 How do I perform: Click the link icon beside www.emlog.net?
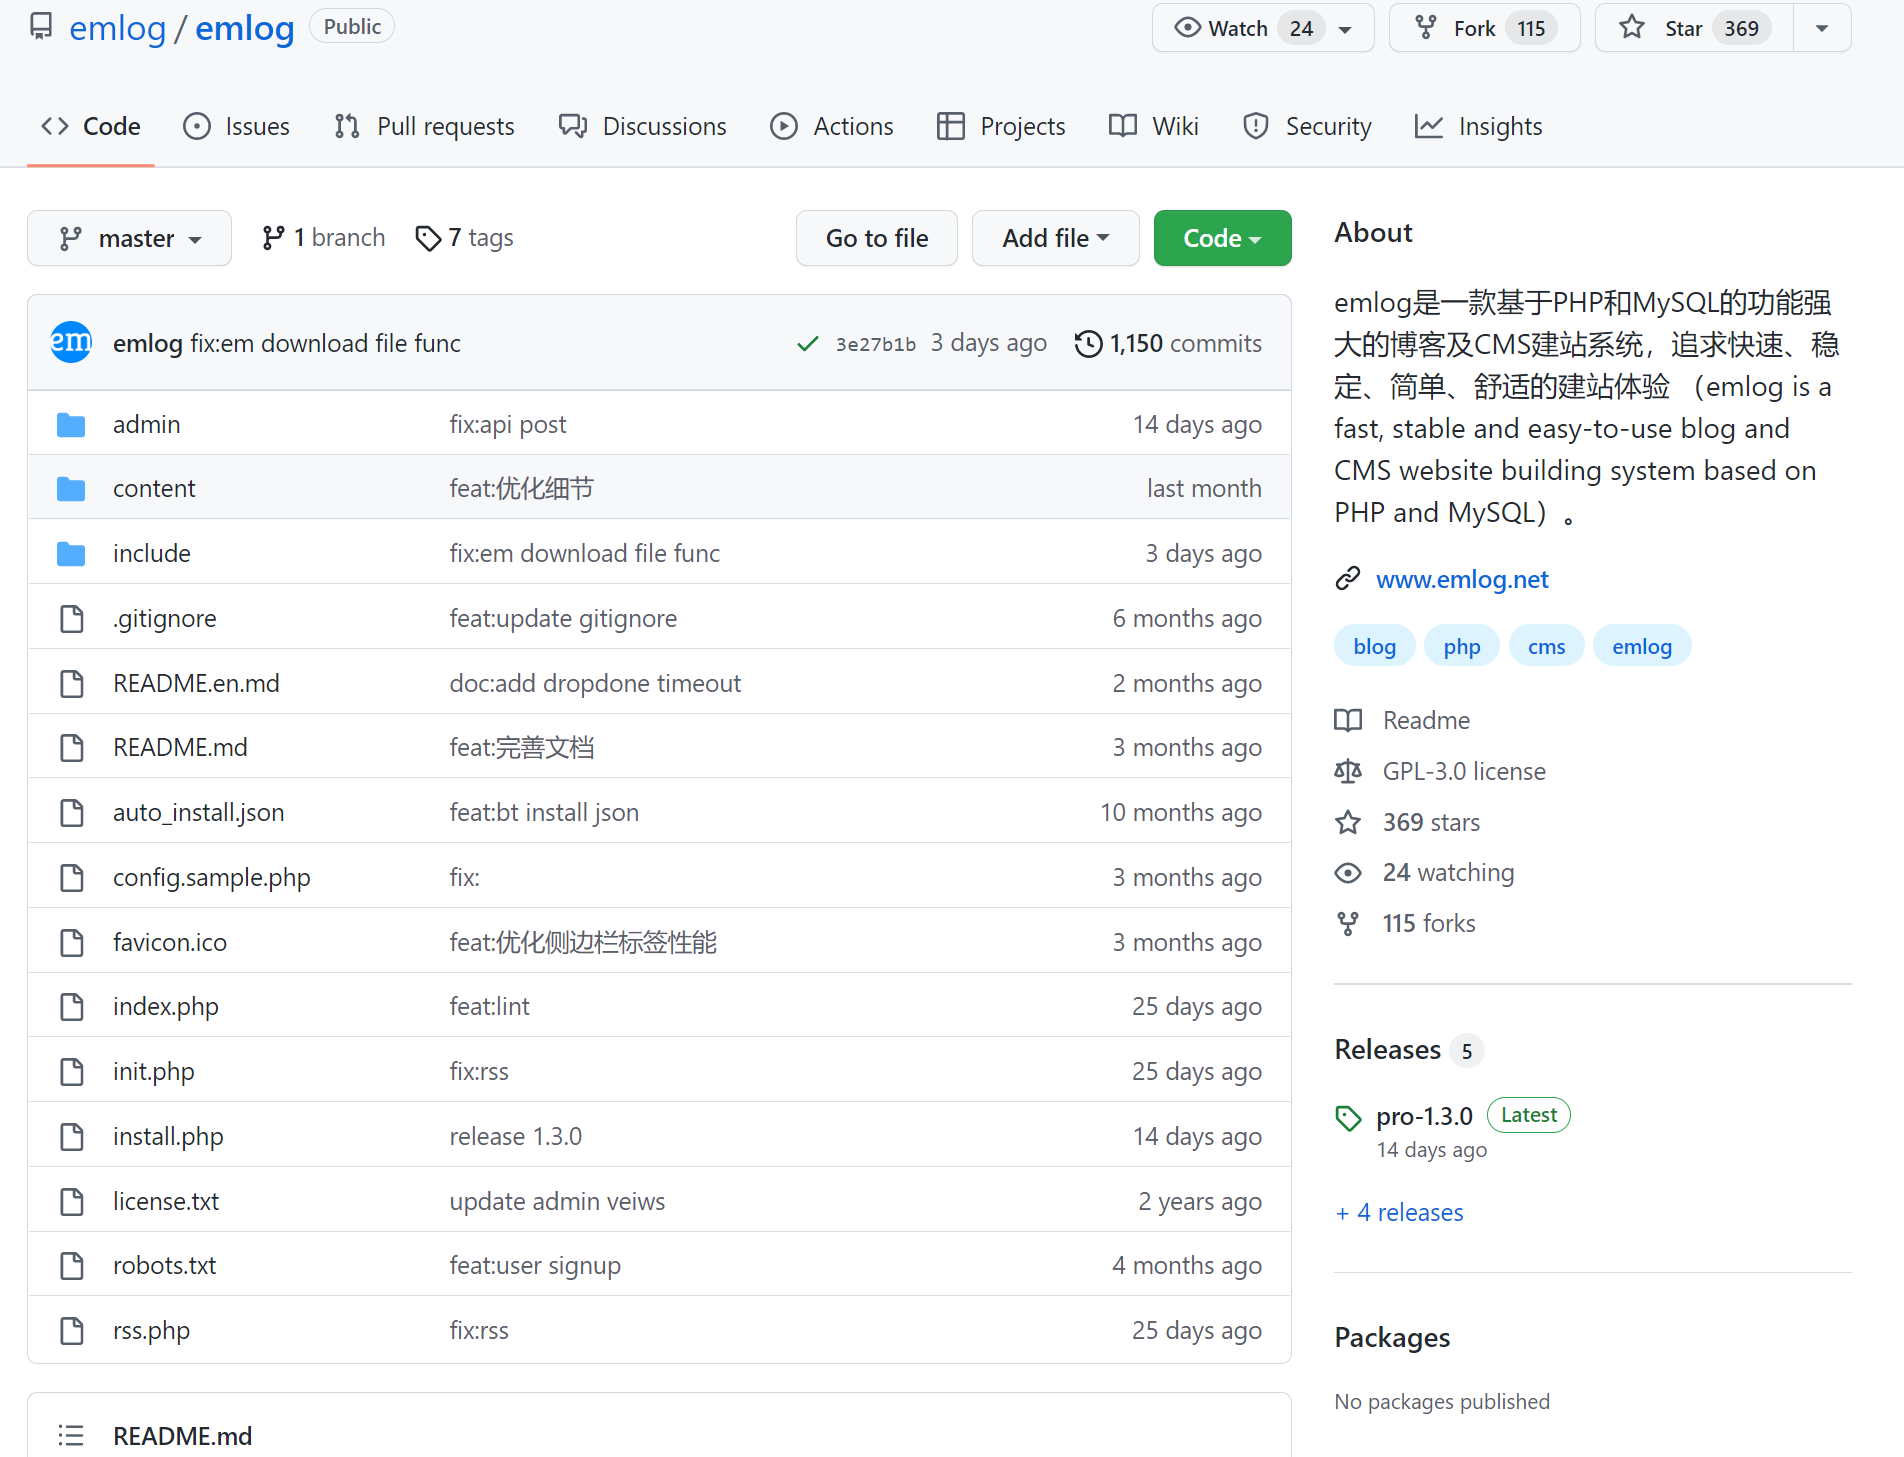[x=1348, y=579]
